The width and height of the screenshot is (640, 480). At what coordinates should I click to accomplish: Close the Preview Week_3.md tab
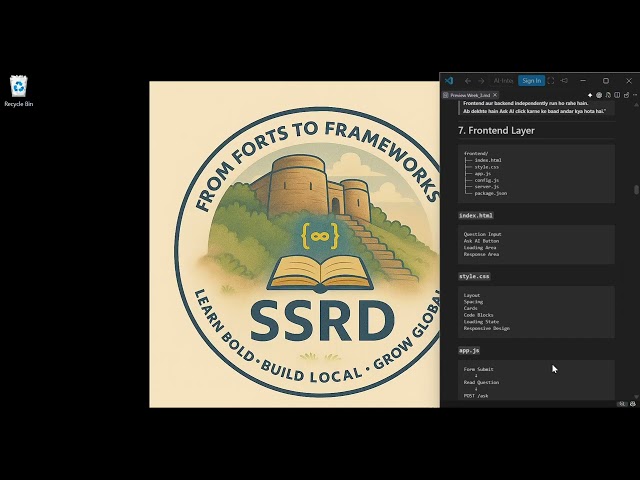click(x=495, y=95)
